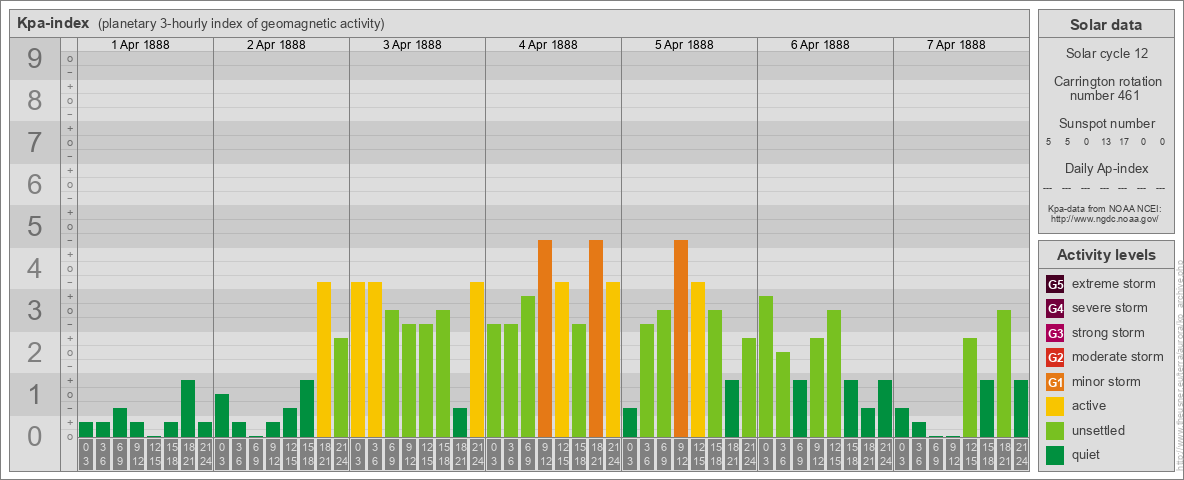1184x480 pixels.
Task: Click the Kp axis level 7 label
Action: (35, 142)
